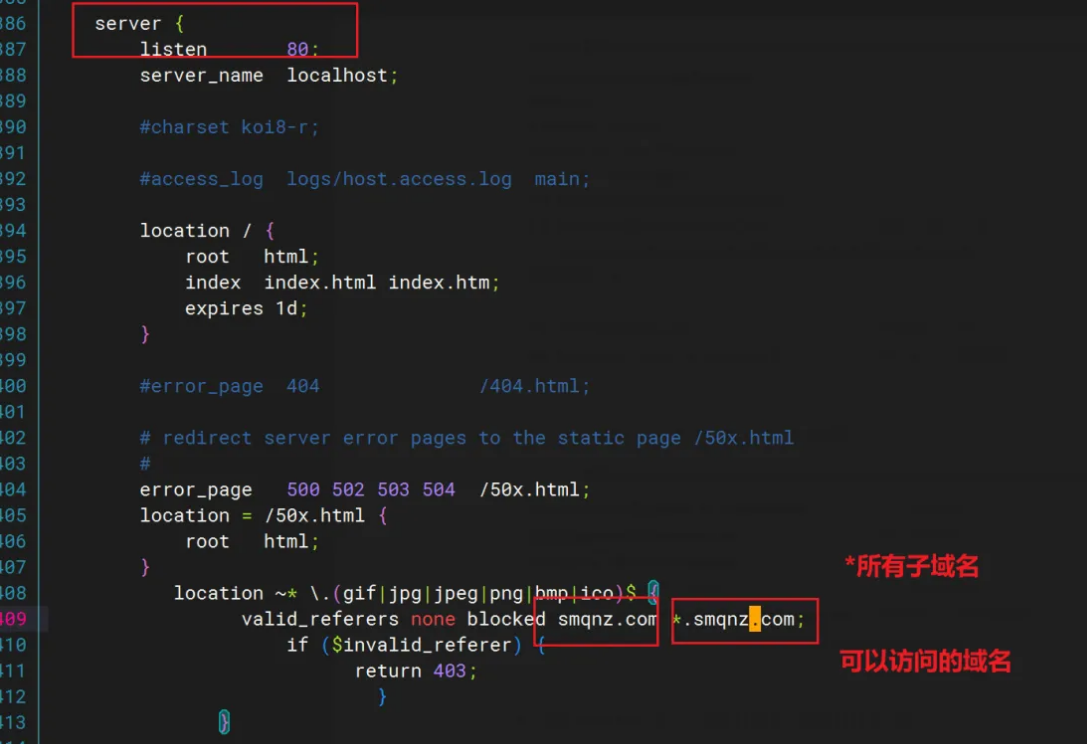Click closing brace of location / block
This screenshot has height=744, width=1087.
coord(145,334)
